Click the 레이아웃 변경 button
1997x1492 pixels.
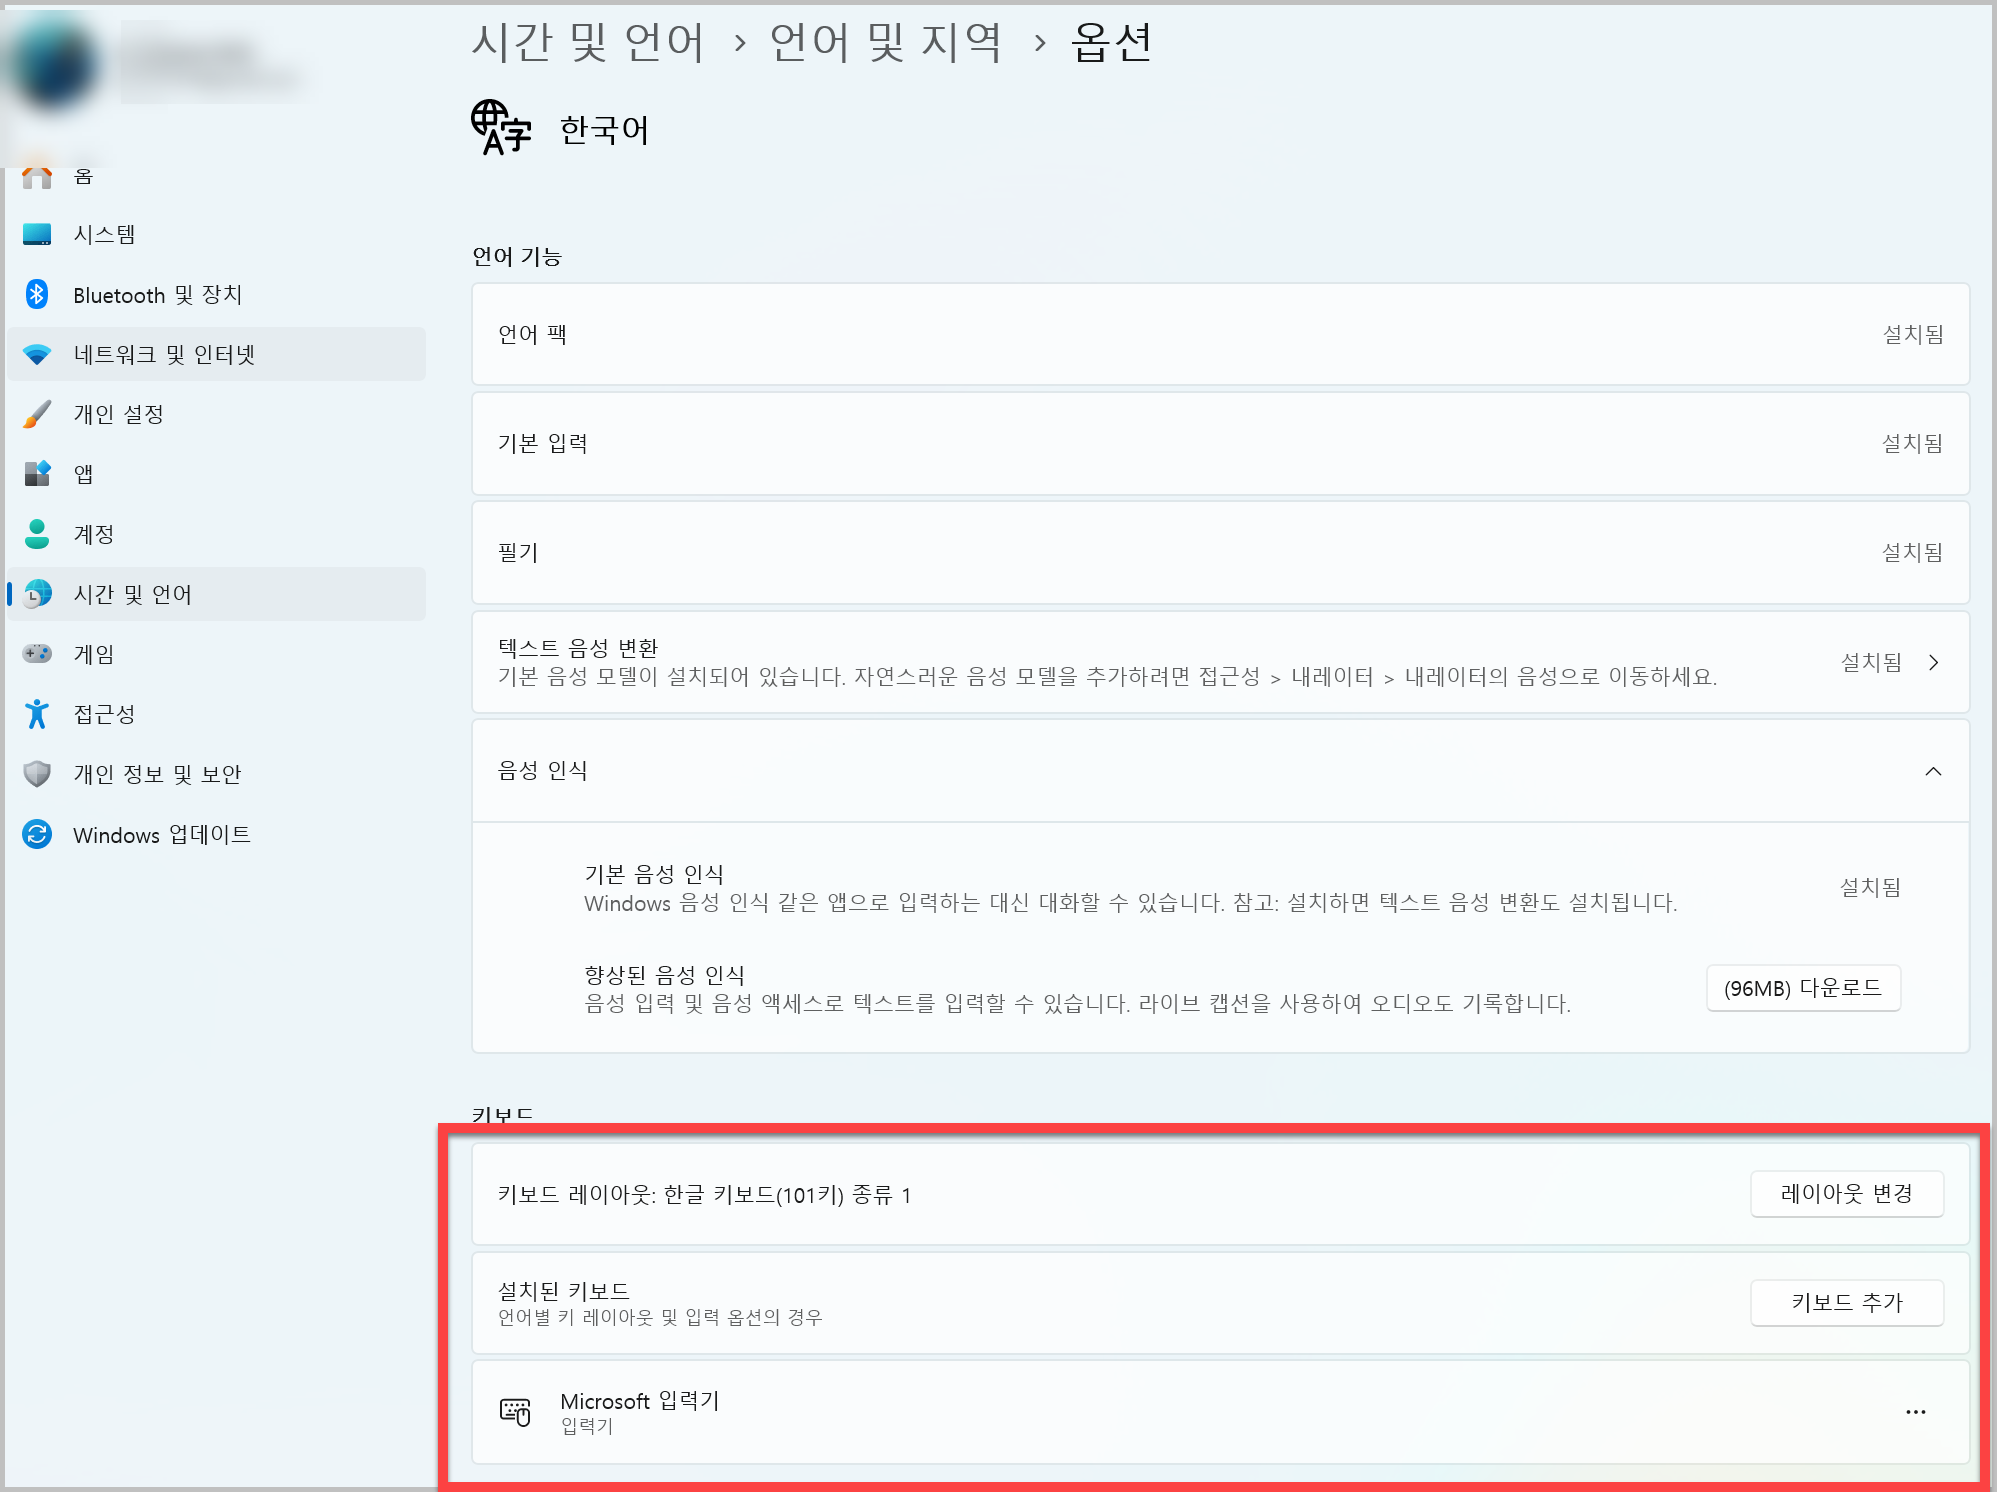point(1846,1193)
